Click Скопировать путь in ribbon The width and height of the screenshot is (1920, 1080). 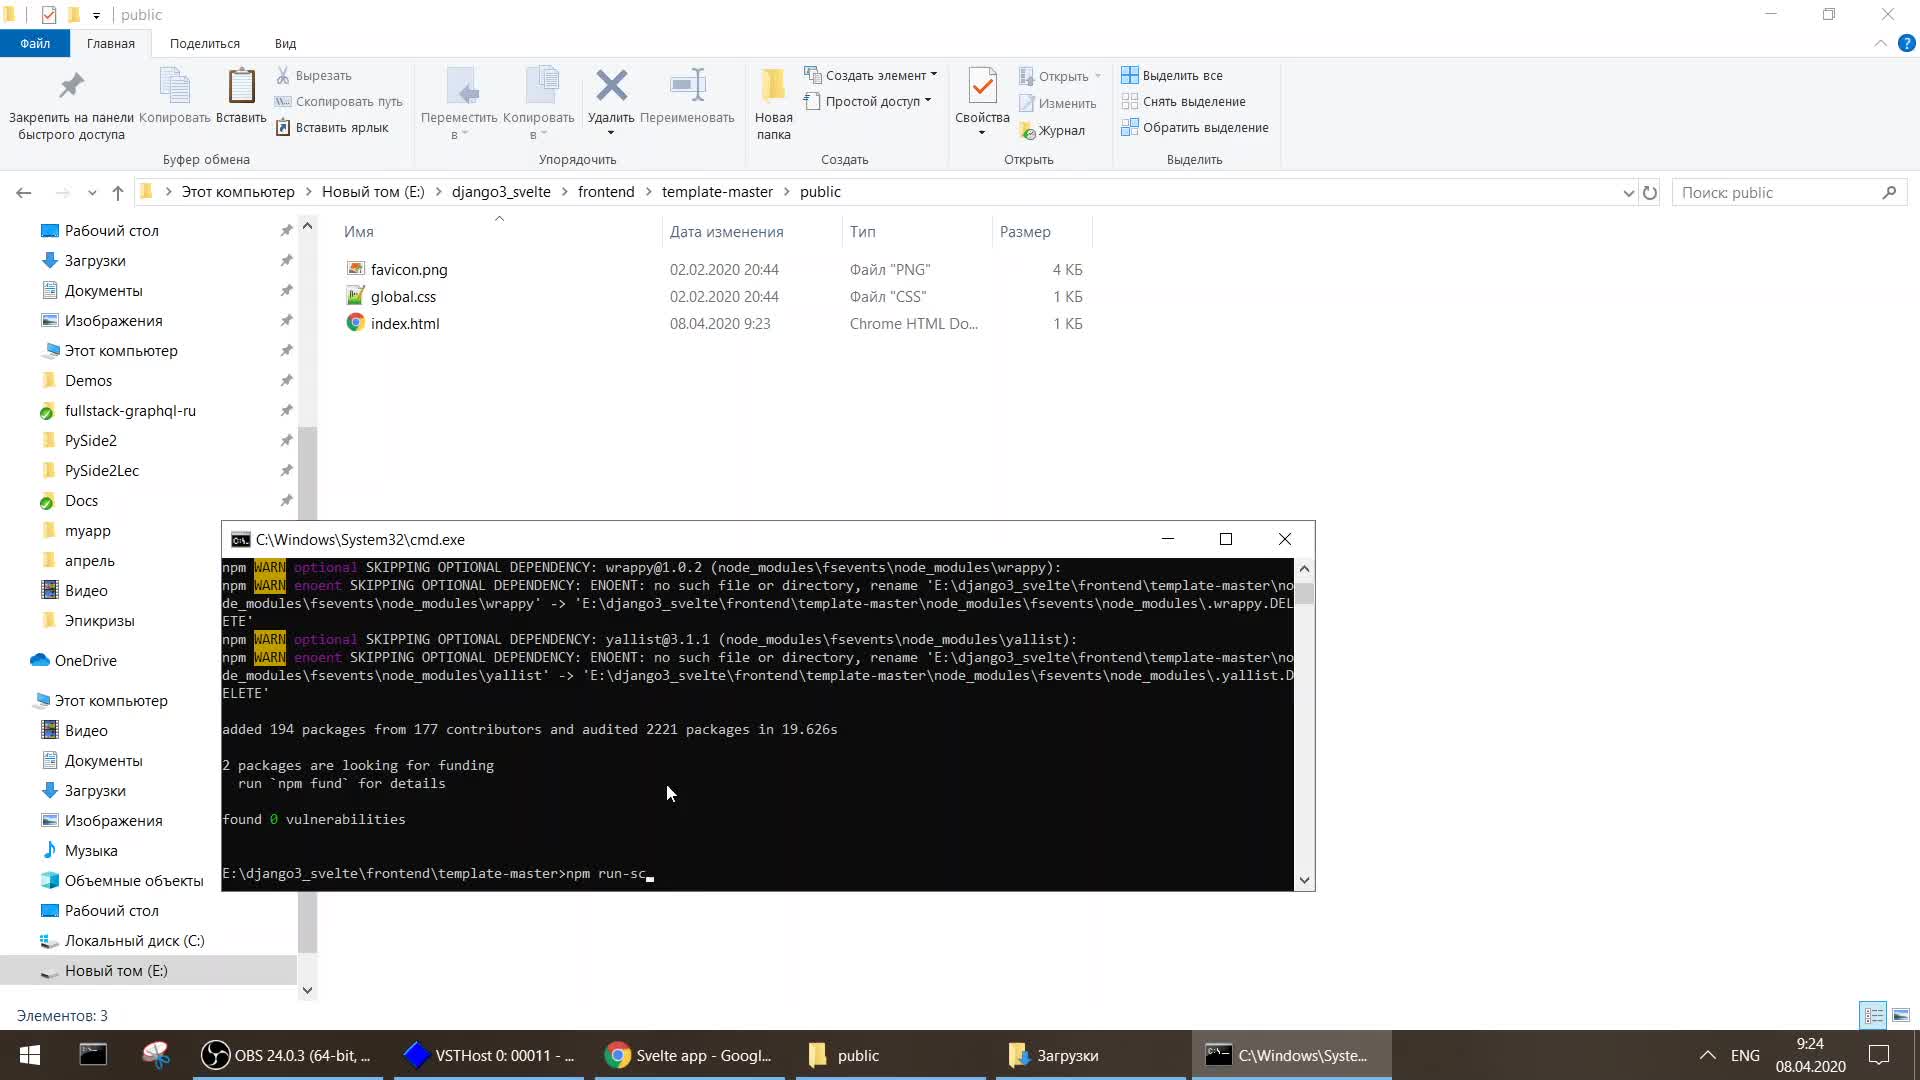(x=339, y=101)
